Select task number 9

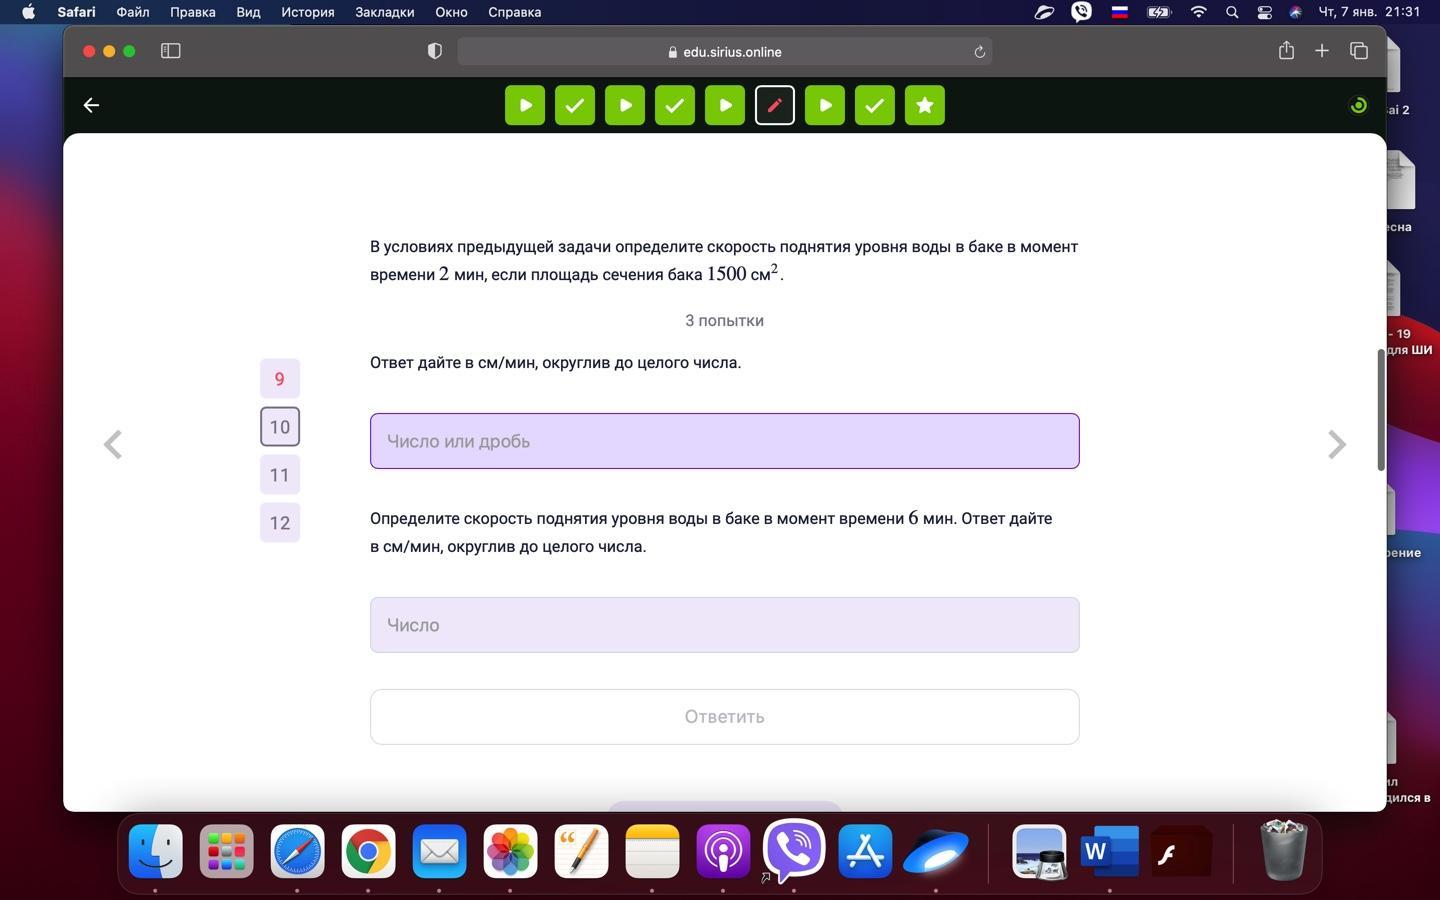279,379
